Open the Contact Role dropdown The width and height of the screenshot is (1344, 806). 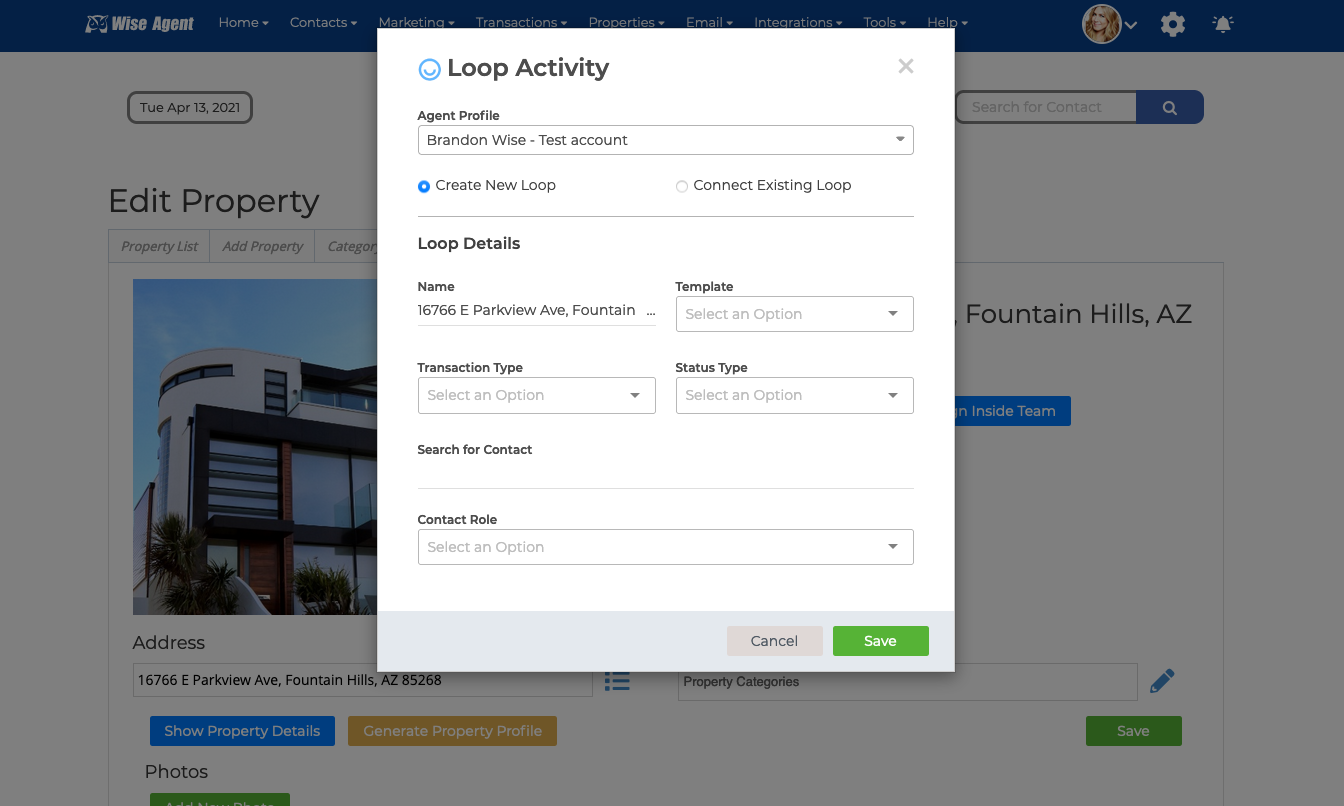coord(665,547)
